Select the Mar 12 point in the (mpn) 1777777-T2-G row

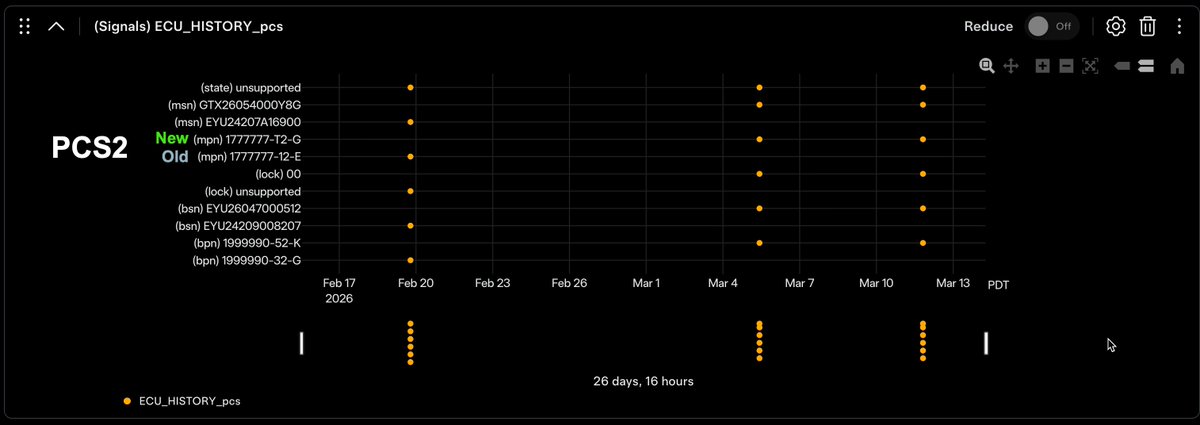click(x=923, y=139)
